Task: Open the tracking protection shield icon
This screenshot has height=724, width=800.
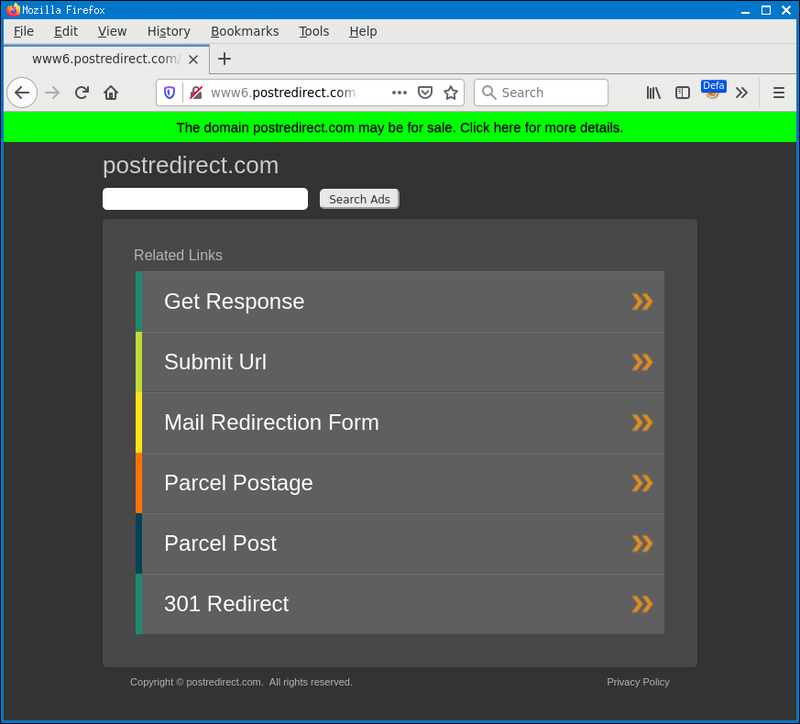Action: click(169, 93)
